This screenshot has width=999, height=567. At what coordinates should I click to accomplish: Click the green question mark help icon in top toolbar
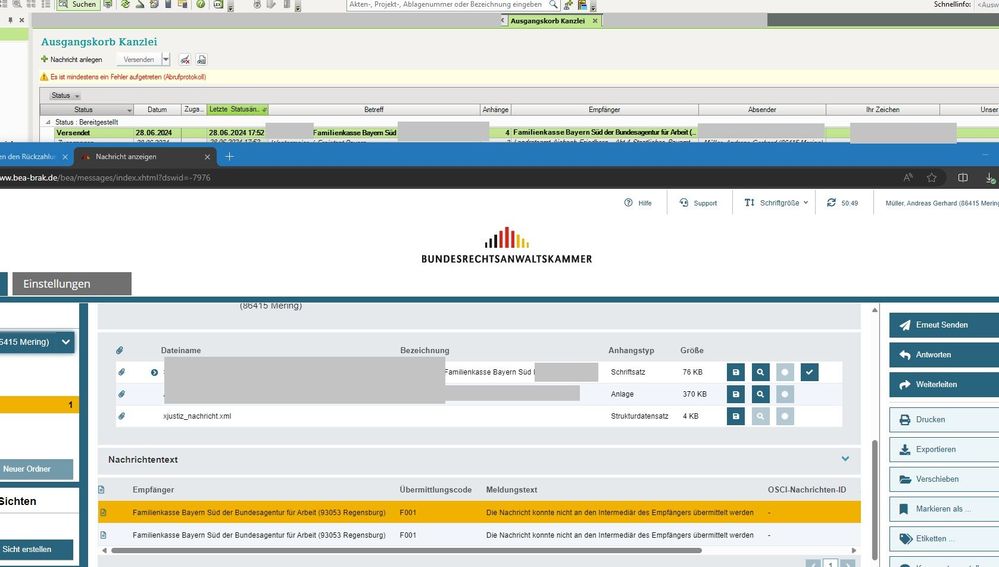(201, 4)
